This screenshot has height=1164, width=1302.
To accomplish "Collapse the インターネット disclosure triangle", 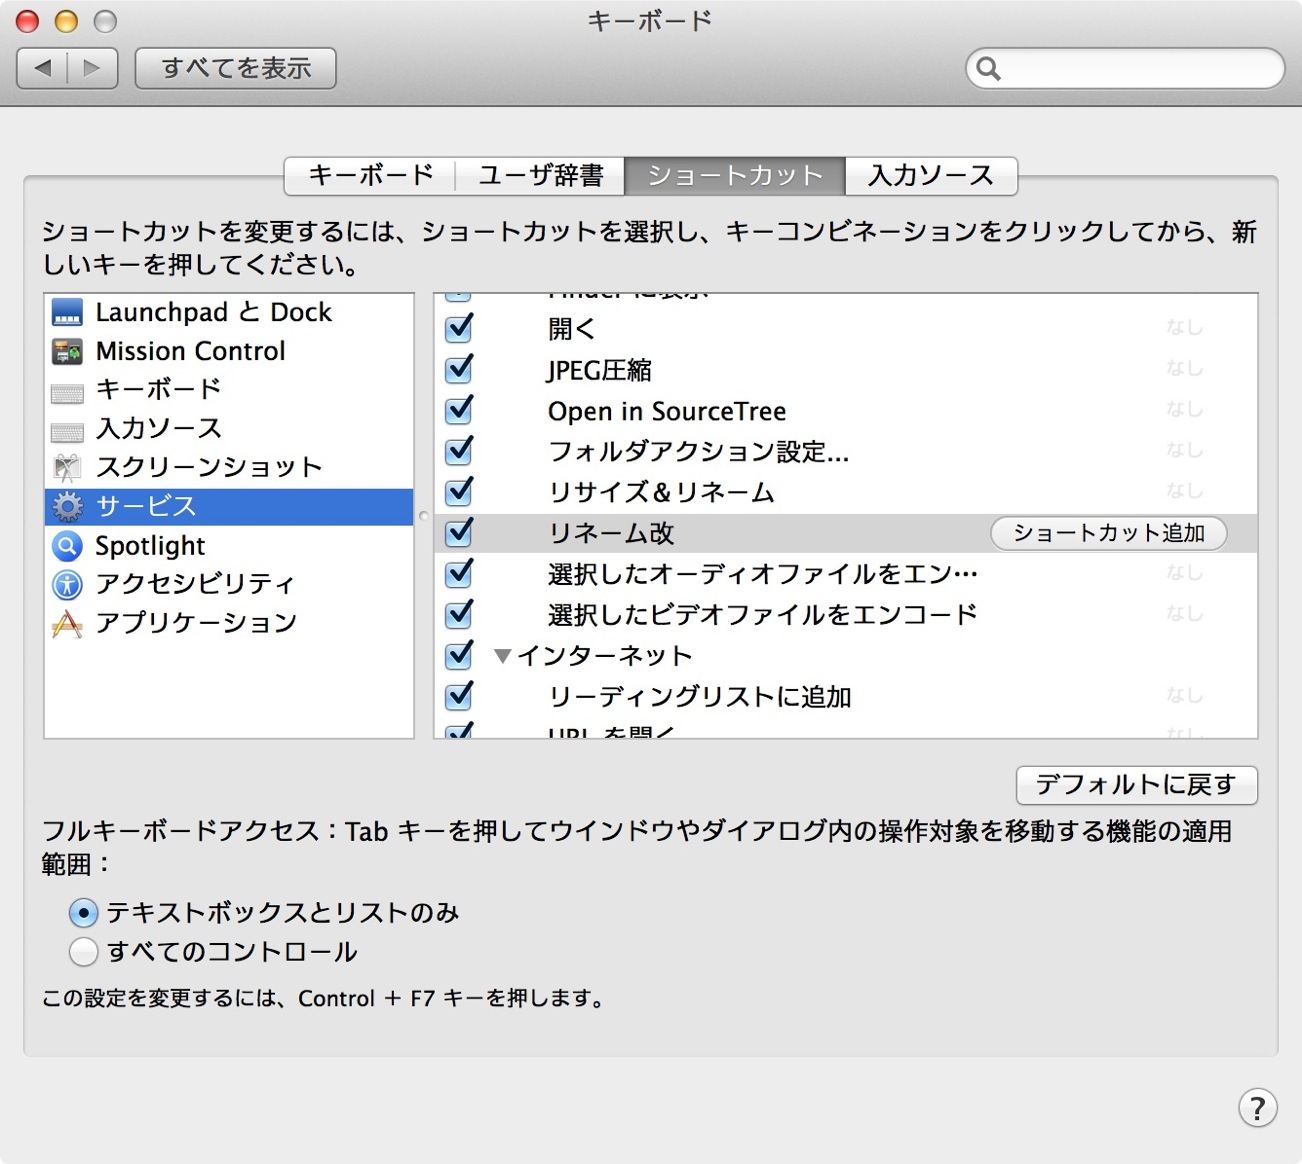I will 503,656.
